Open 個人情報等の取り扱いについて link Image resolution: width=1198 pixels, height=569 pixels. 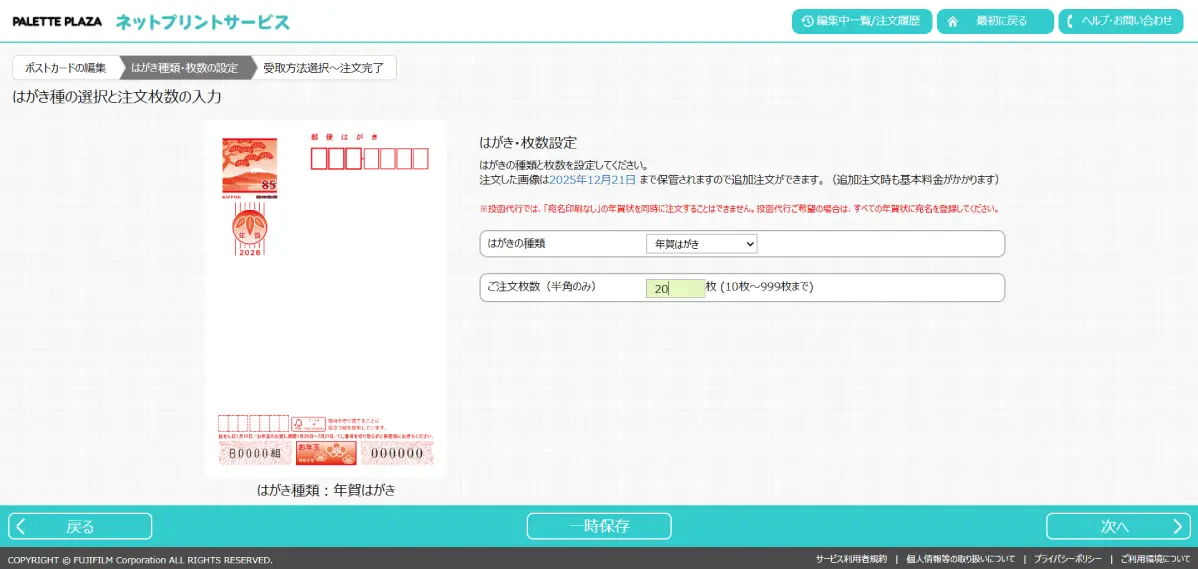960,560
